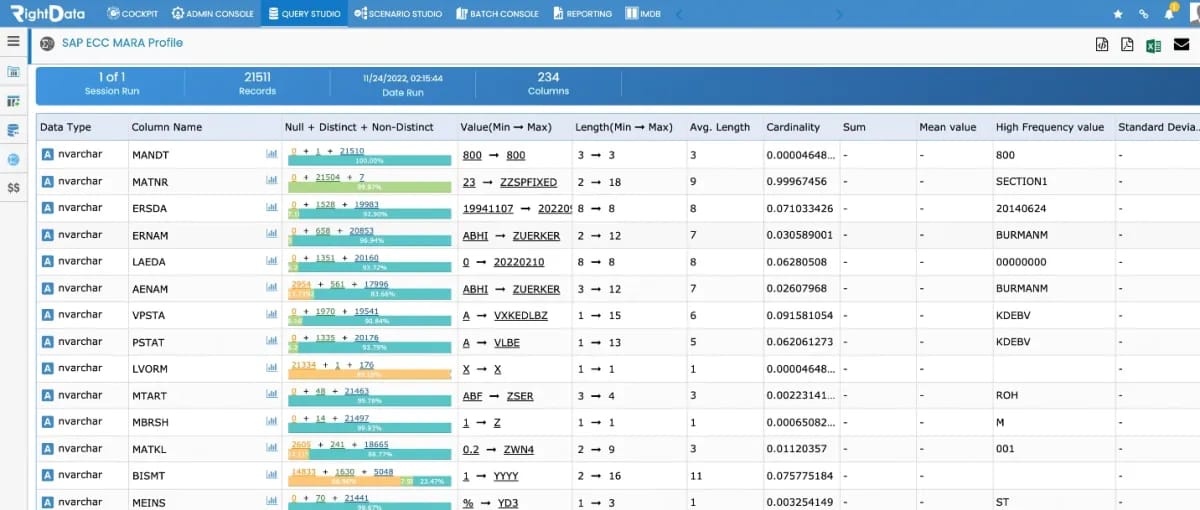Open chart icon for MTART column
This screenshot has width=1200, height=510.
[x=271, y=394]
